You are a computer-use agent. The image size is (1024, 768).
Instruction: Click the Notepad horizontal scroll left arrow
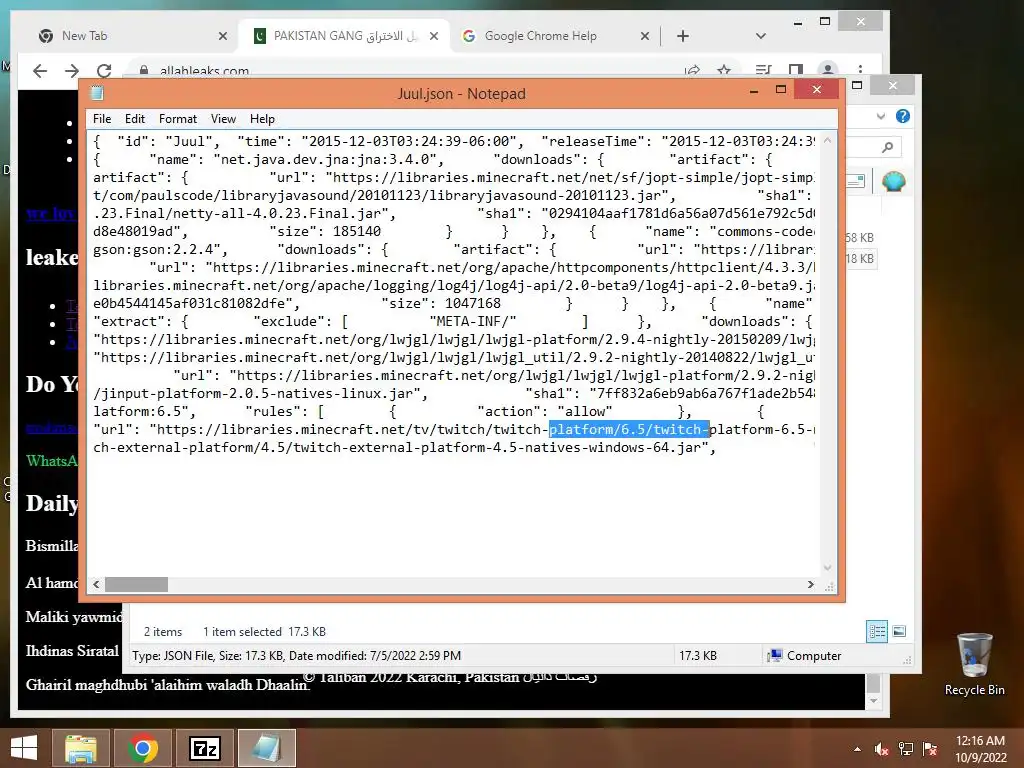[x=96, y=584]
